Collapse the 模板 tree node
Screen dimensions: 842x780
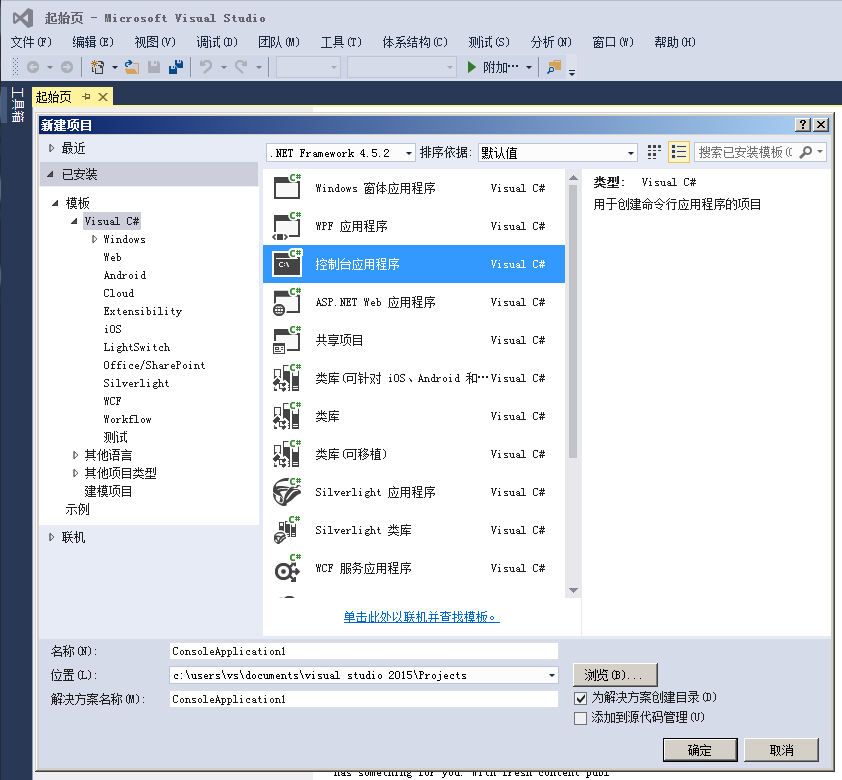pyautogui.click(x=55, y=203)
